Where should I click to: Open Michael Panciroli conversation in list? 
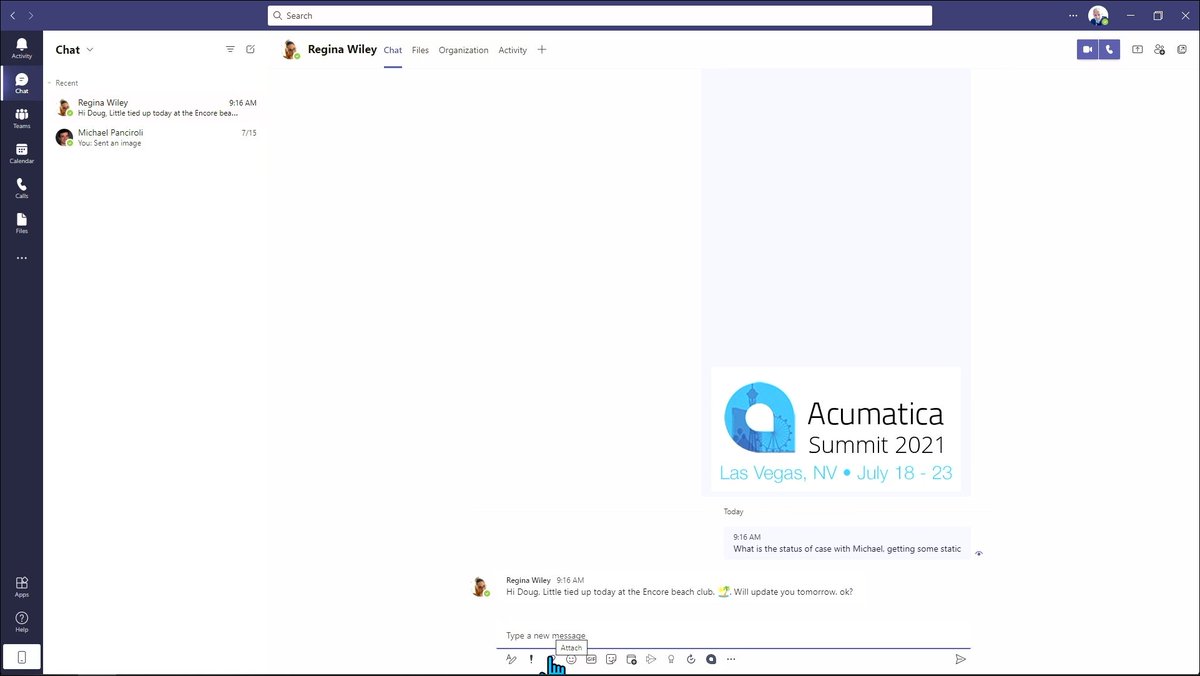(156, 138)
